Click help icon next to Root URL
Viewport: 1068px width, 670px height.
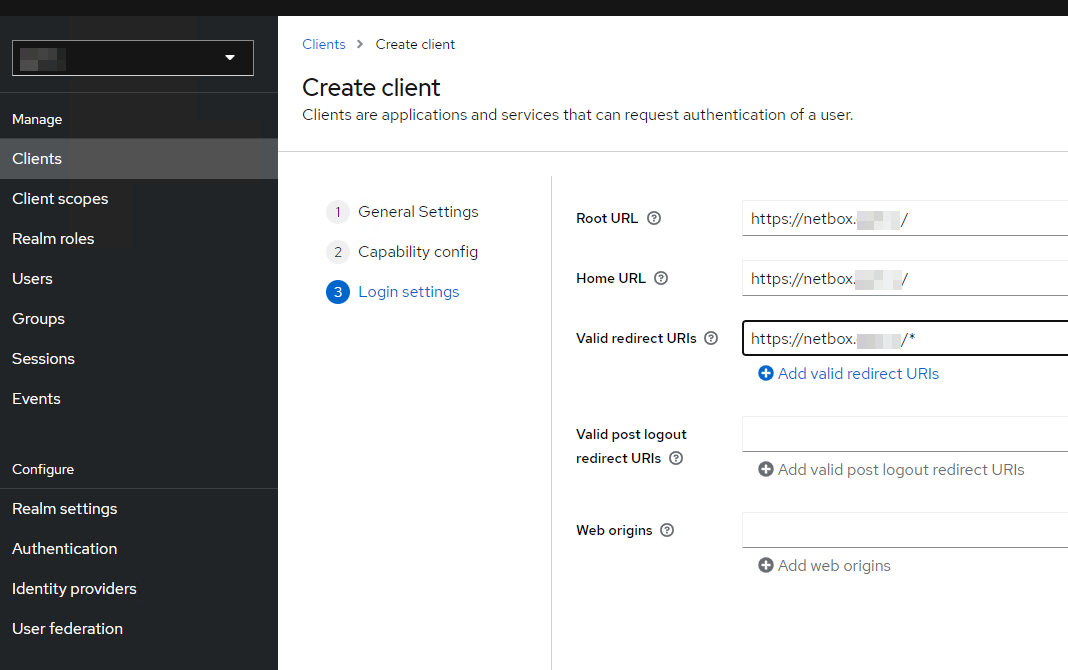click(x=654, y=218)
